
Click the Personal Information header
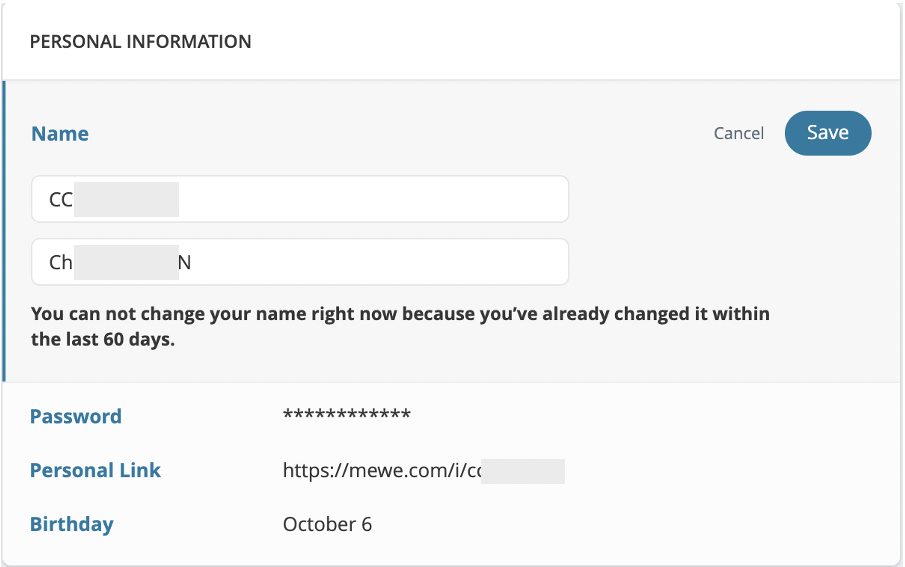(x=140, y=42)
